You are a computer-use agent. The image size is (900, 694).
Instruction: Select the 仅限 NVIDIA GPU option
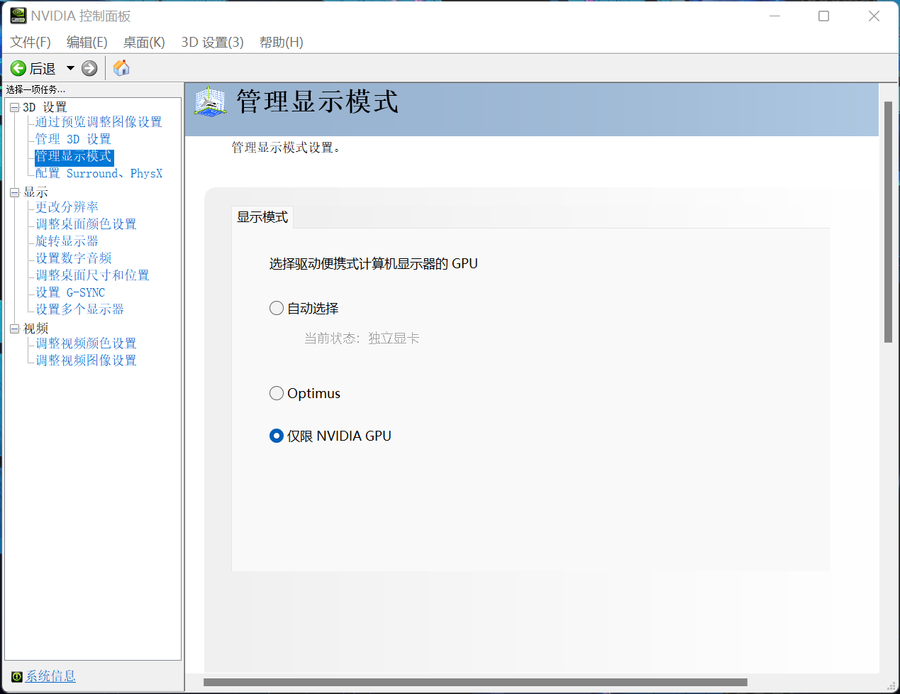tap(277, 436)
